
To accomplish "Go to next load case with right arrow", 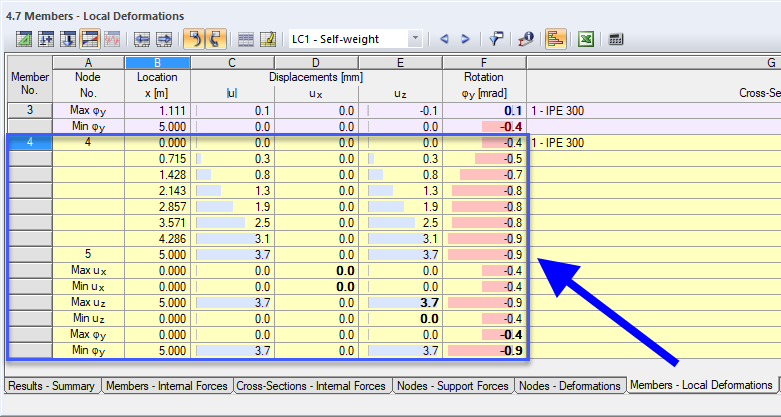I will pos(465,39).
